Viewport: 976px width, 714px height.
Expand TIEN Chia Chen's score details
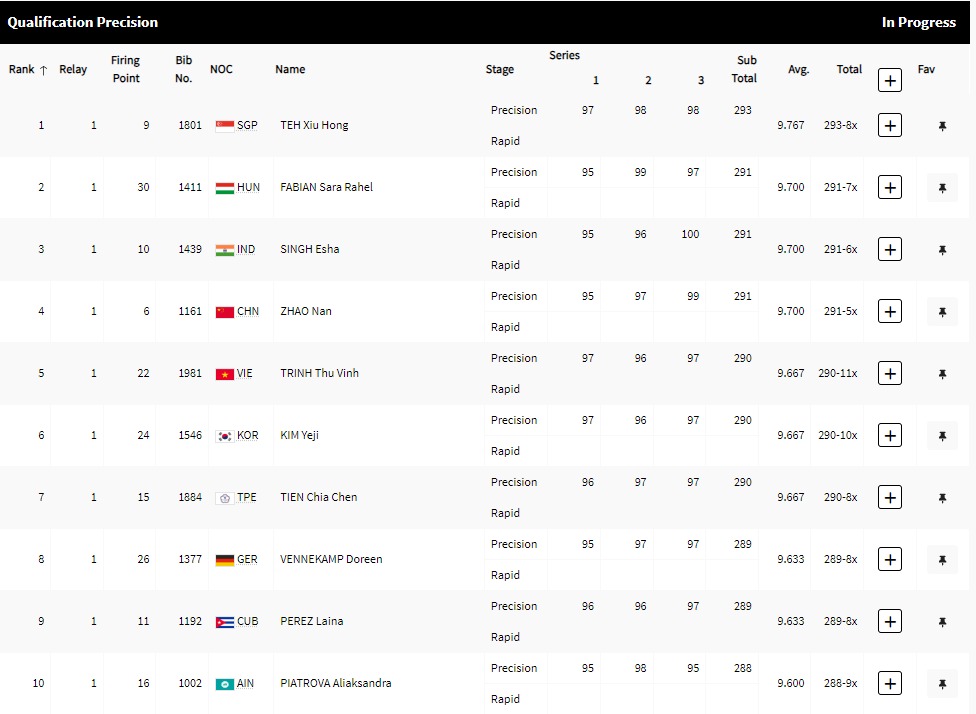tap(889, 497)
